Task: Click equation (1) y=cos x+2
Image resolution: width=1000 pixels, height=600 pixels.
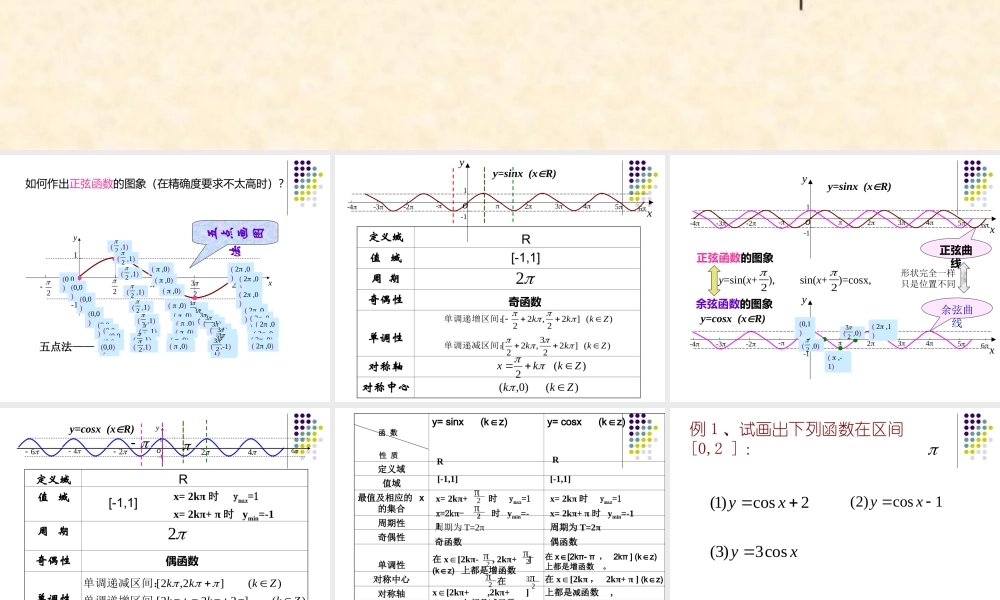Action: click(x=759, y=502)
